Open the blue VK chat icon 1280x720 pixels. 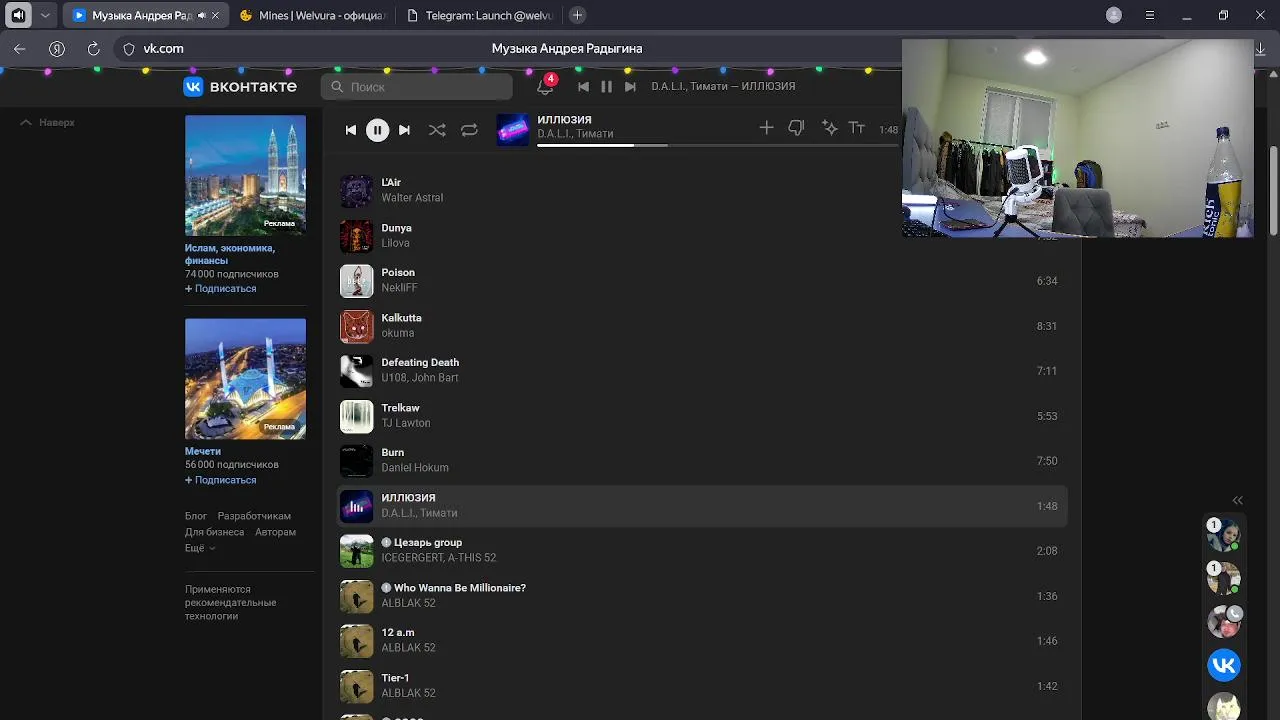pos(1224,665)
